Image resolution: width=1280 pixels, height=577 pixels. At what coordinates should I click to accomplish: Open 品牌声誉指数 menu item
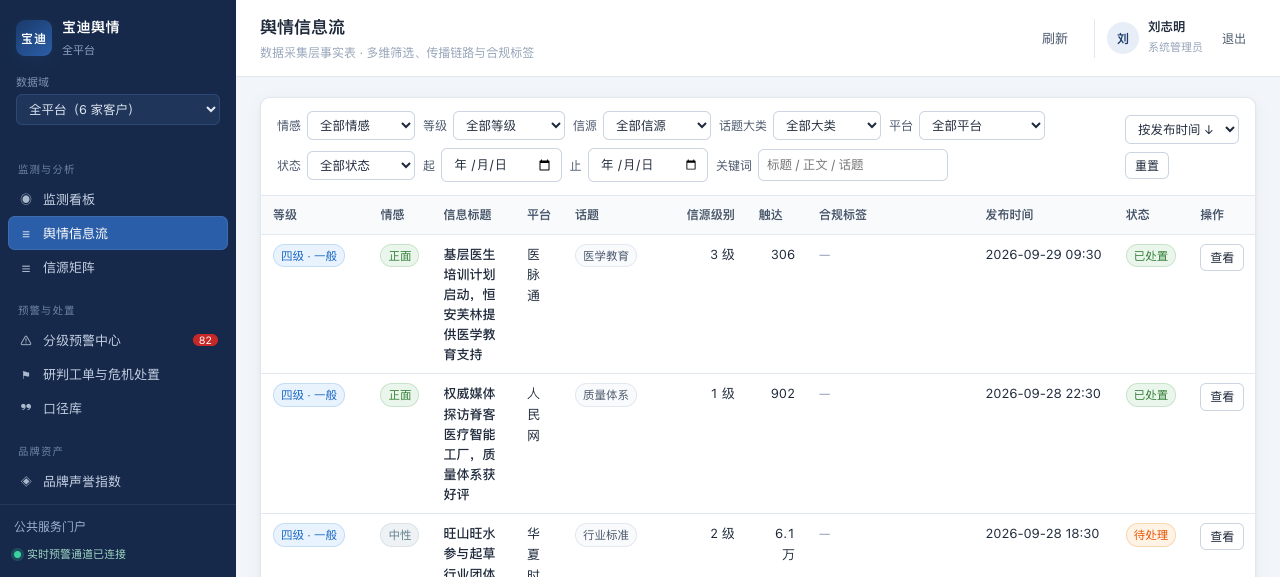(x=118, y=481)
